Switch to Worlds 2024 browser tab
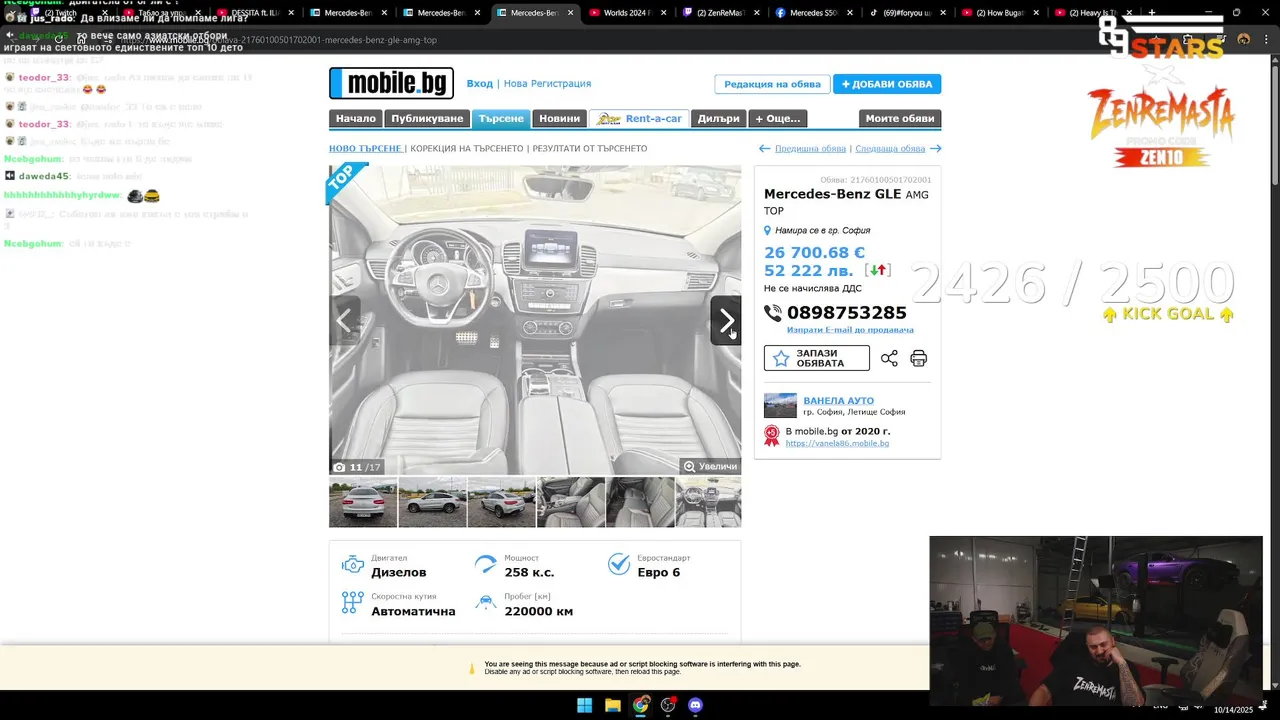Image resolution: width=1280 pixels, height=720 pixels. (x=626, y=13)
